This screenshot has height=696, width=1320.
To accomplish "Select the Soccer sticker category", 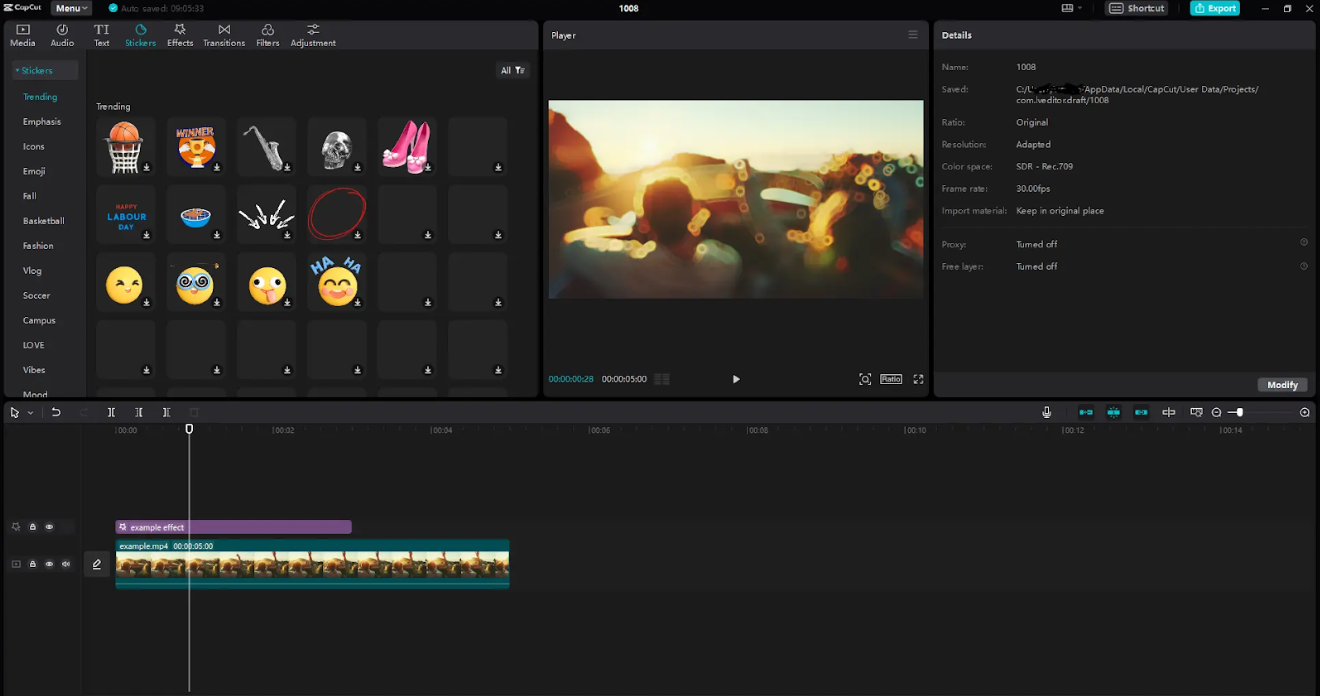I will click(36, 296).
